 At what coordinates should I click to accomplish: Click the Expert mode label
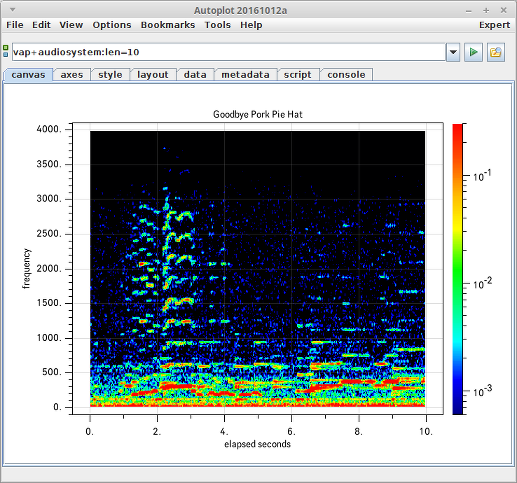coord(494,25)
